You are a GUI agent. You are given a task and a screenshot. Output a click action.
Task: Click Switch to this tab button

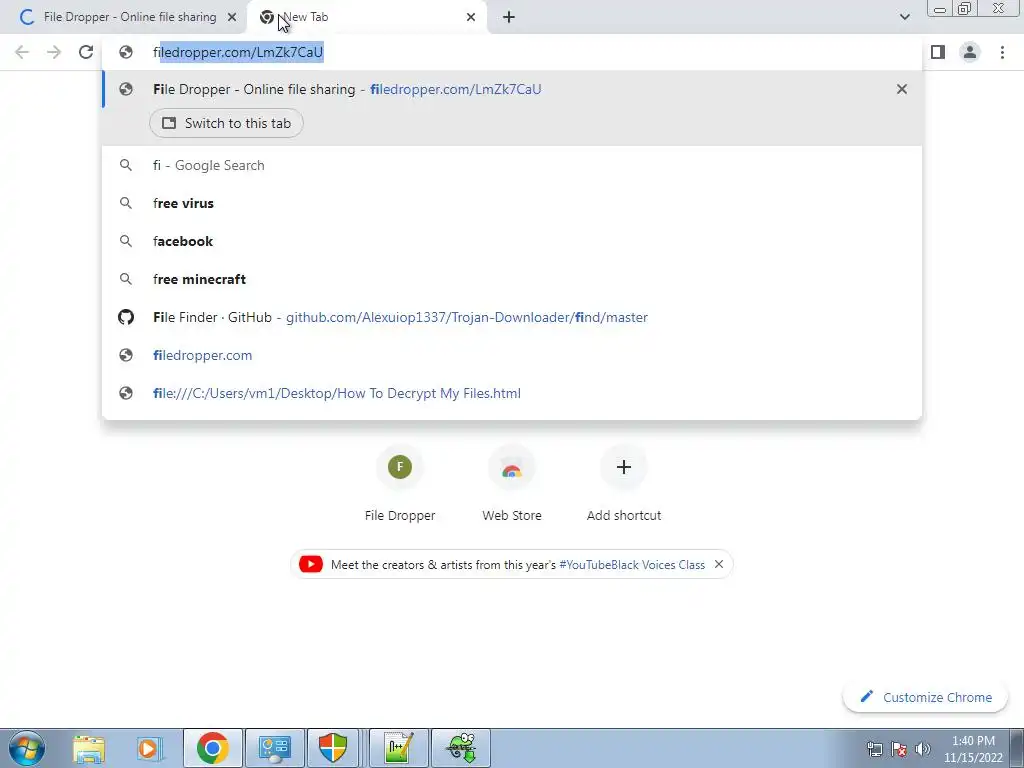(226, 123)
